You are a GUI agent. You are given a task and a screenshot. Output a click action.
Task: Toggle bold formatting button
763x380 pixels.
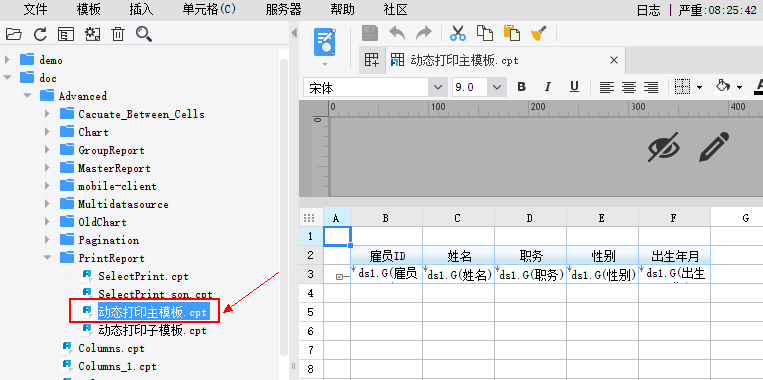click(522, 87)
